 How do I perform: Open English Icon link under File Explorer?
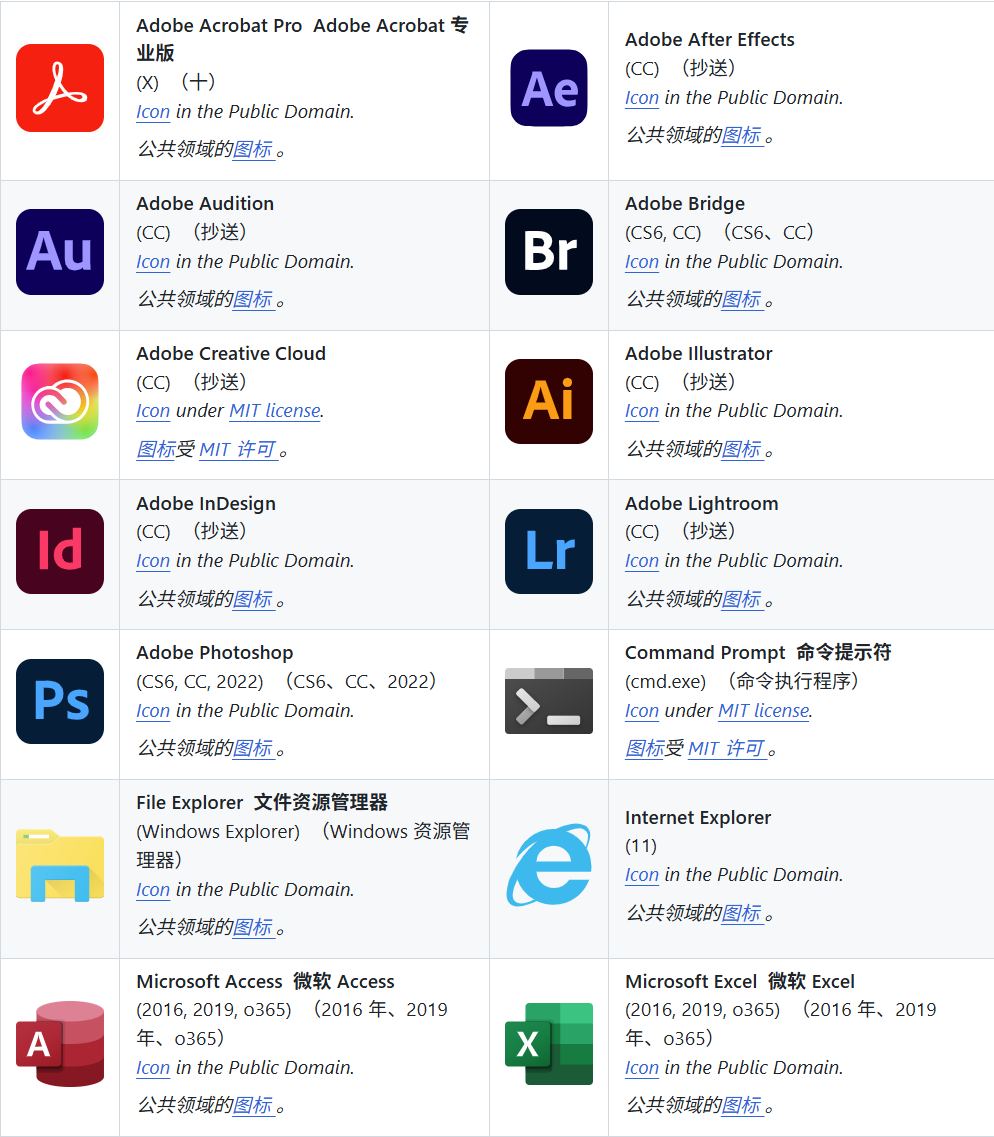point(153,890)
